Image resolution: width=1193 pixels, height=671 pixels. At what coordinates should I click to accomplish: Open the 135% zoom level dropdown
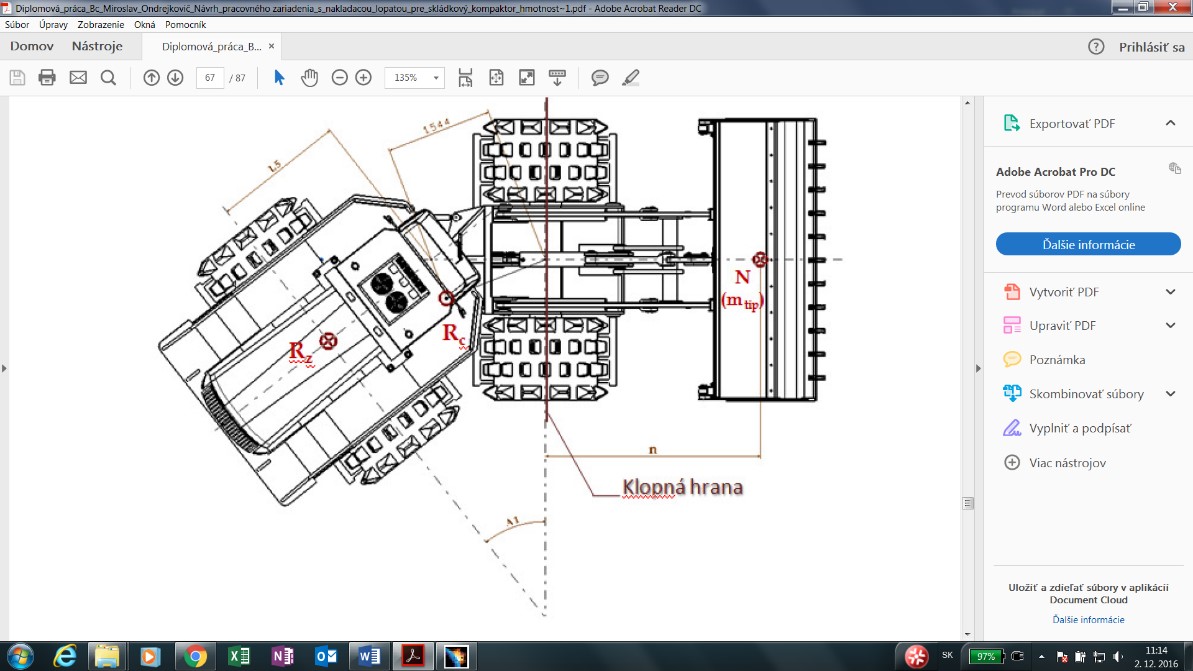[436, 78]
